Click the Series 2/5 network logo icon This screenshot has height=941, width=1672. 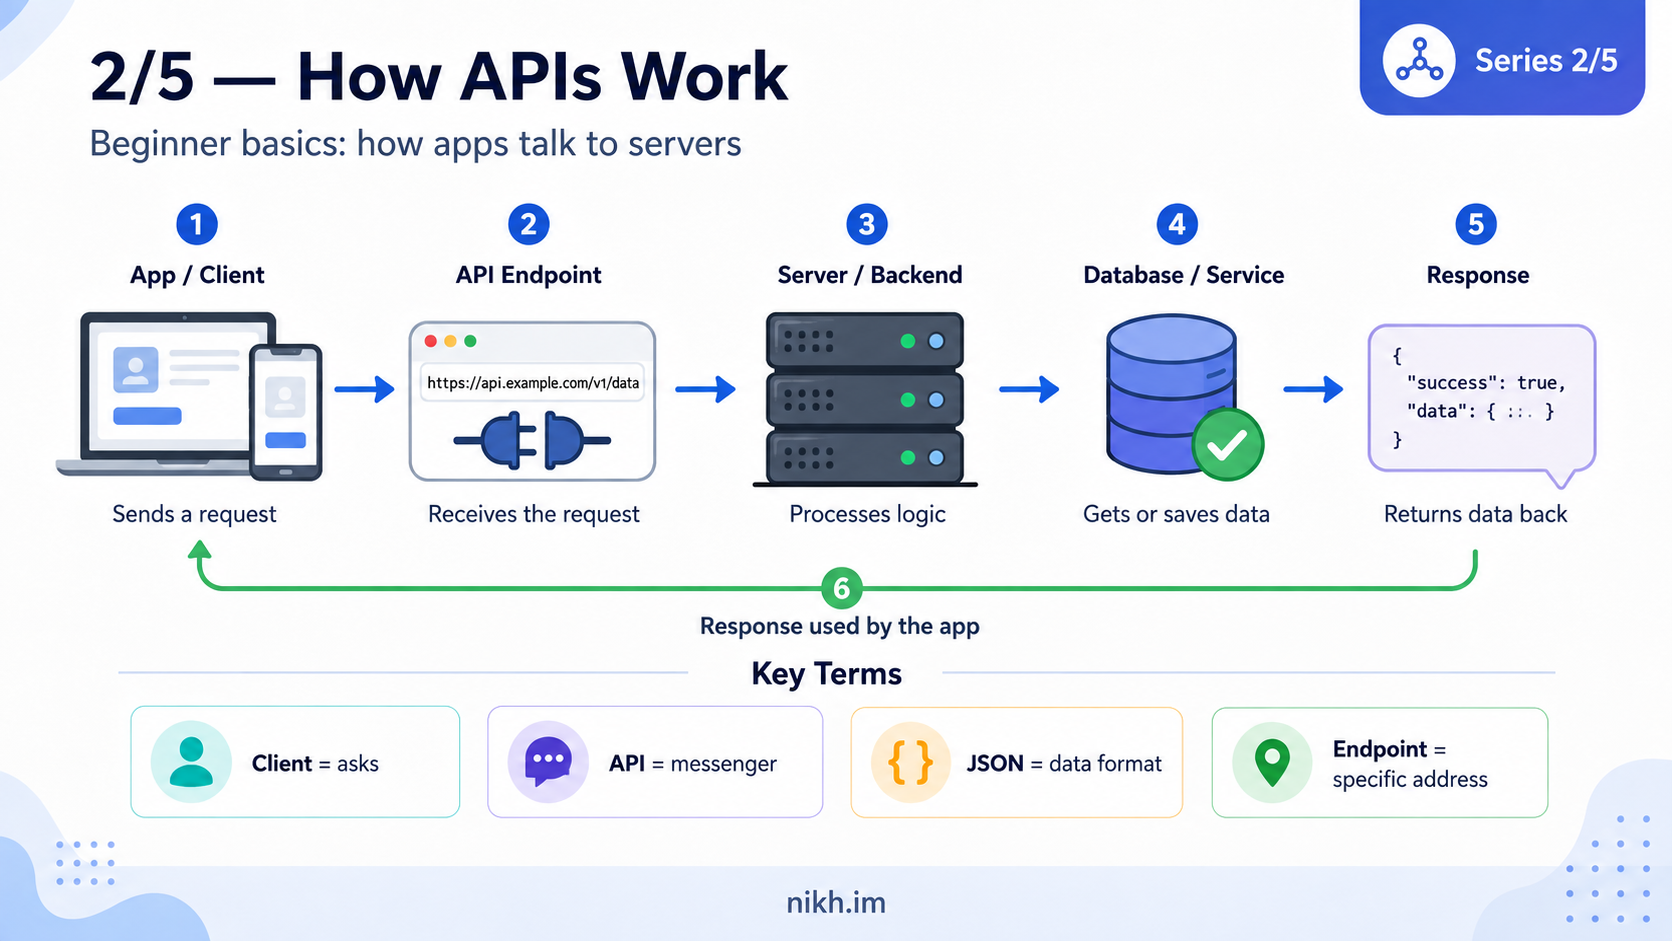tap(1418, 61)
